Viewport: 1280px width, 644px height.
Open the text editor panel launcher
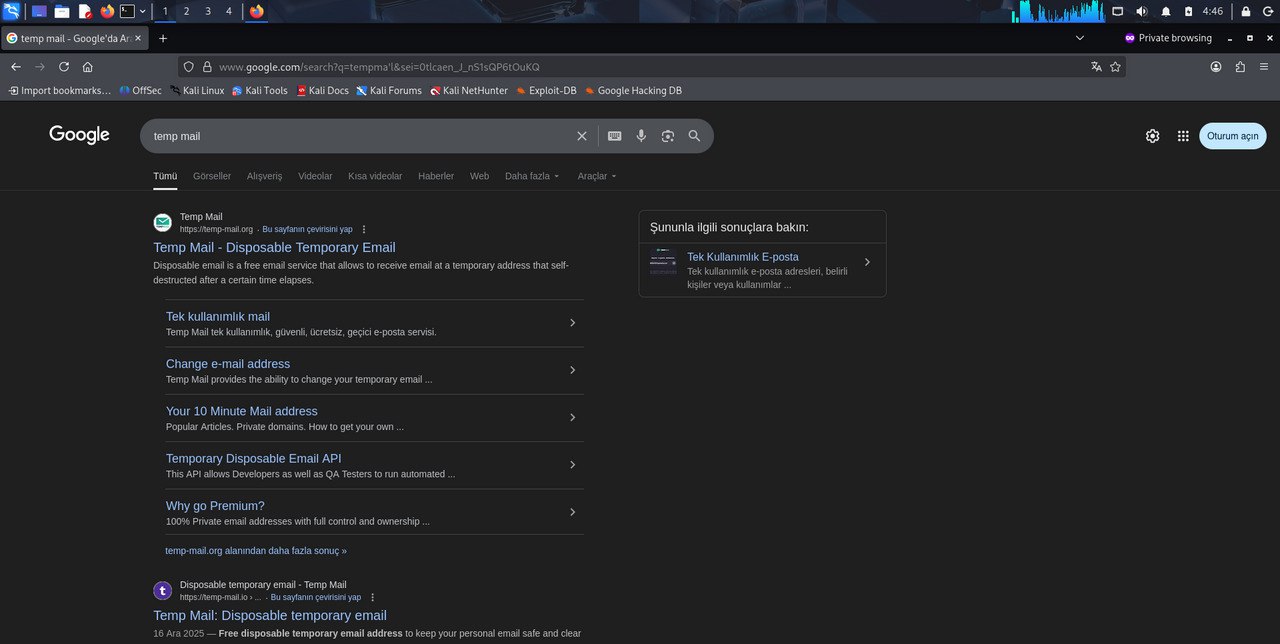pyautogui.click(x=85, y=11)
